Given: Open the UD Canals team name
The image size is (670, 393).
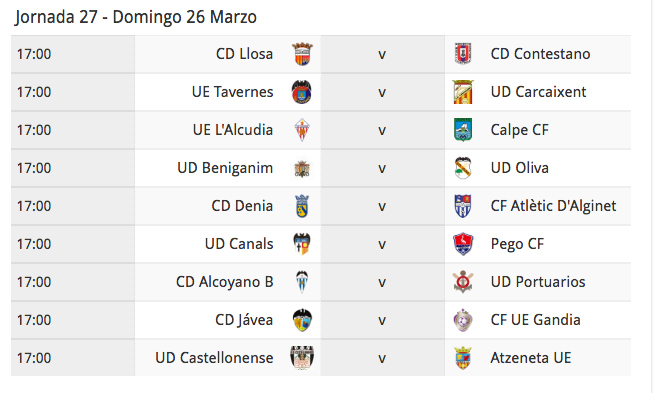Looking at the screenshot, I should (x=239, y=244).
